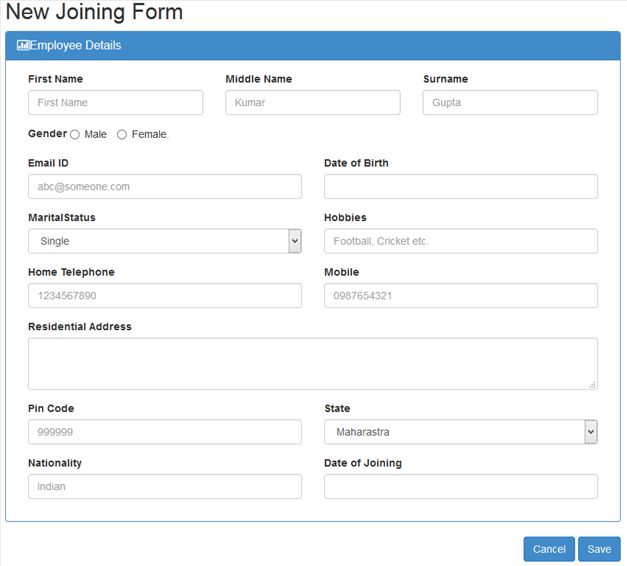Click the Save button
Viewport: 627px width, 566px height.
[599, 549]
